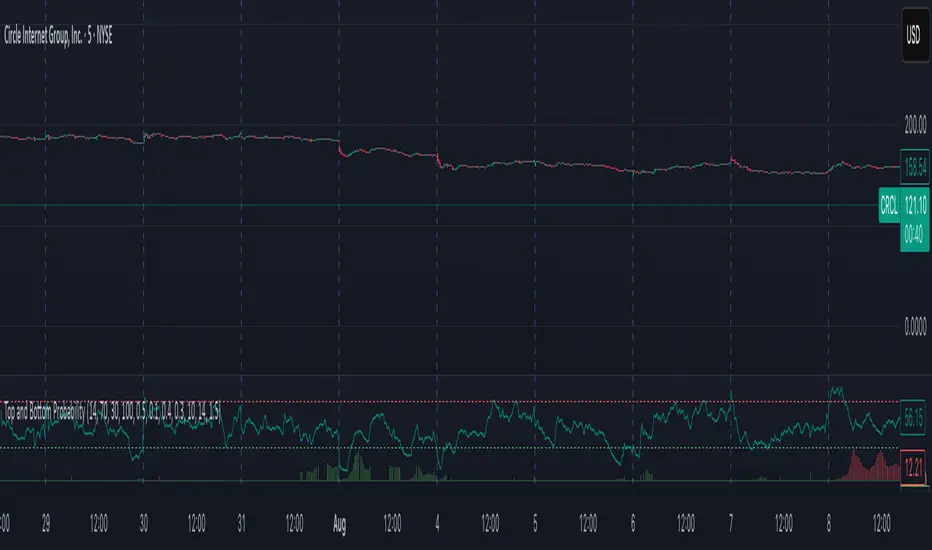Click the 0.0000 price axis label
This screenshot has width=932, height=550.
pos(914,326)
